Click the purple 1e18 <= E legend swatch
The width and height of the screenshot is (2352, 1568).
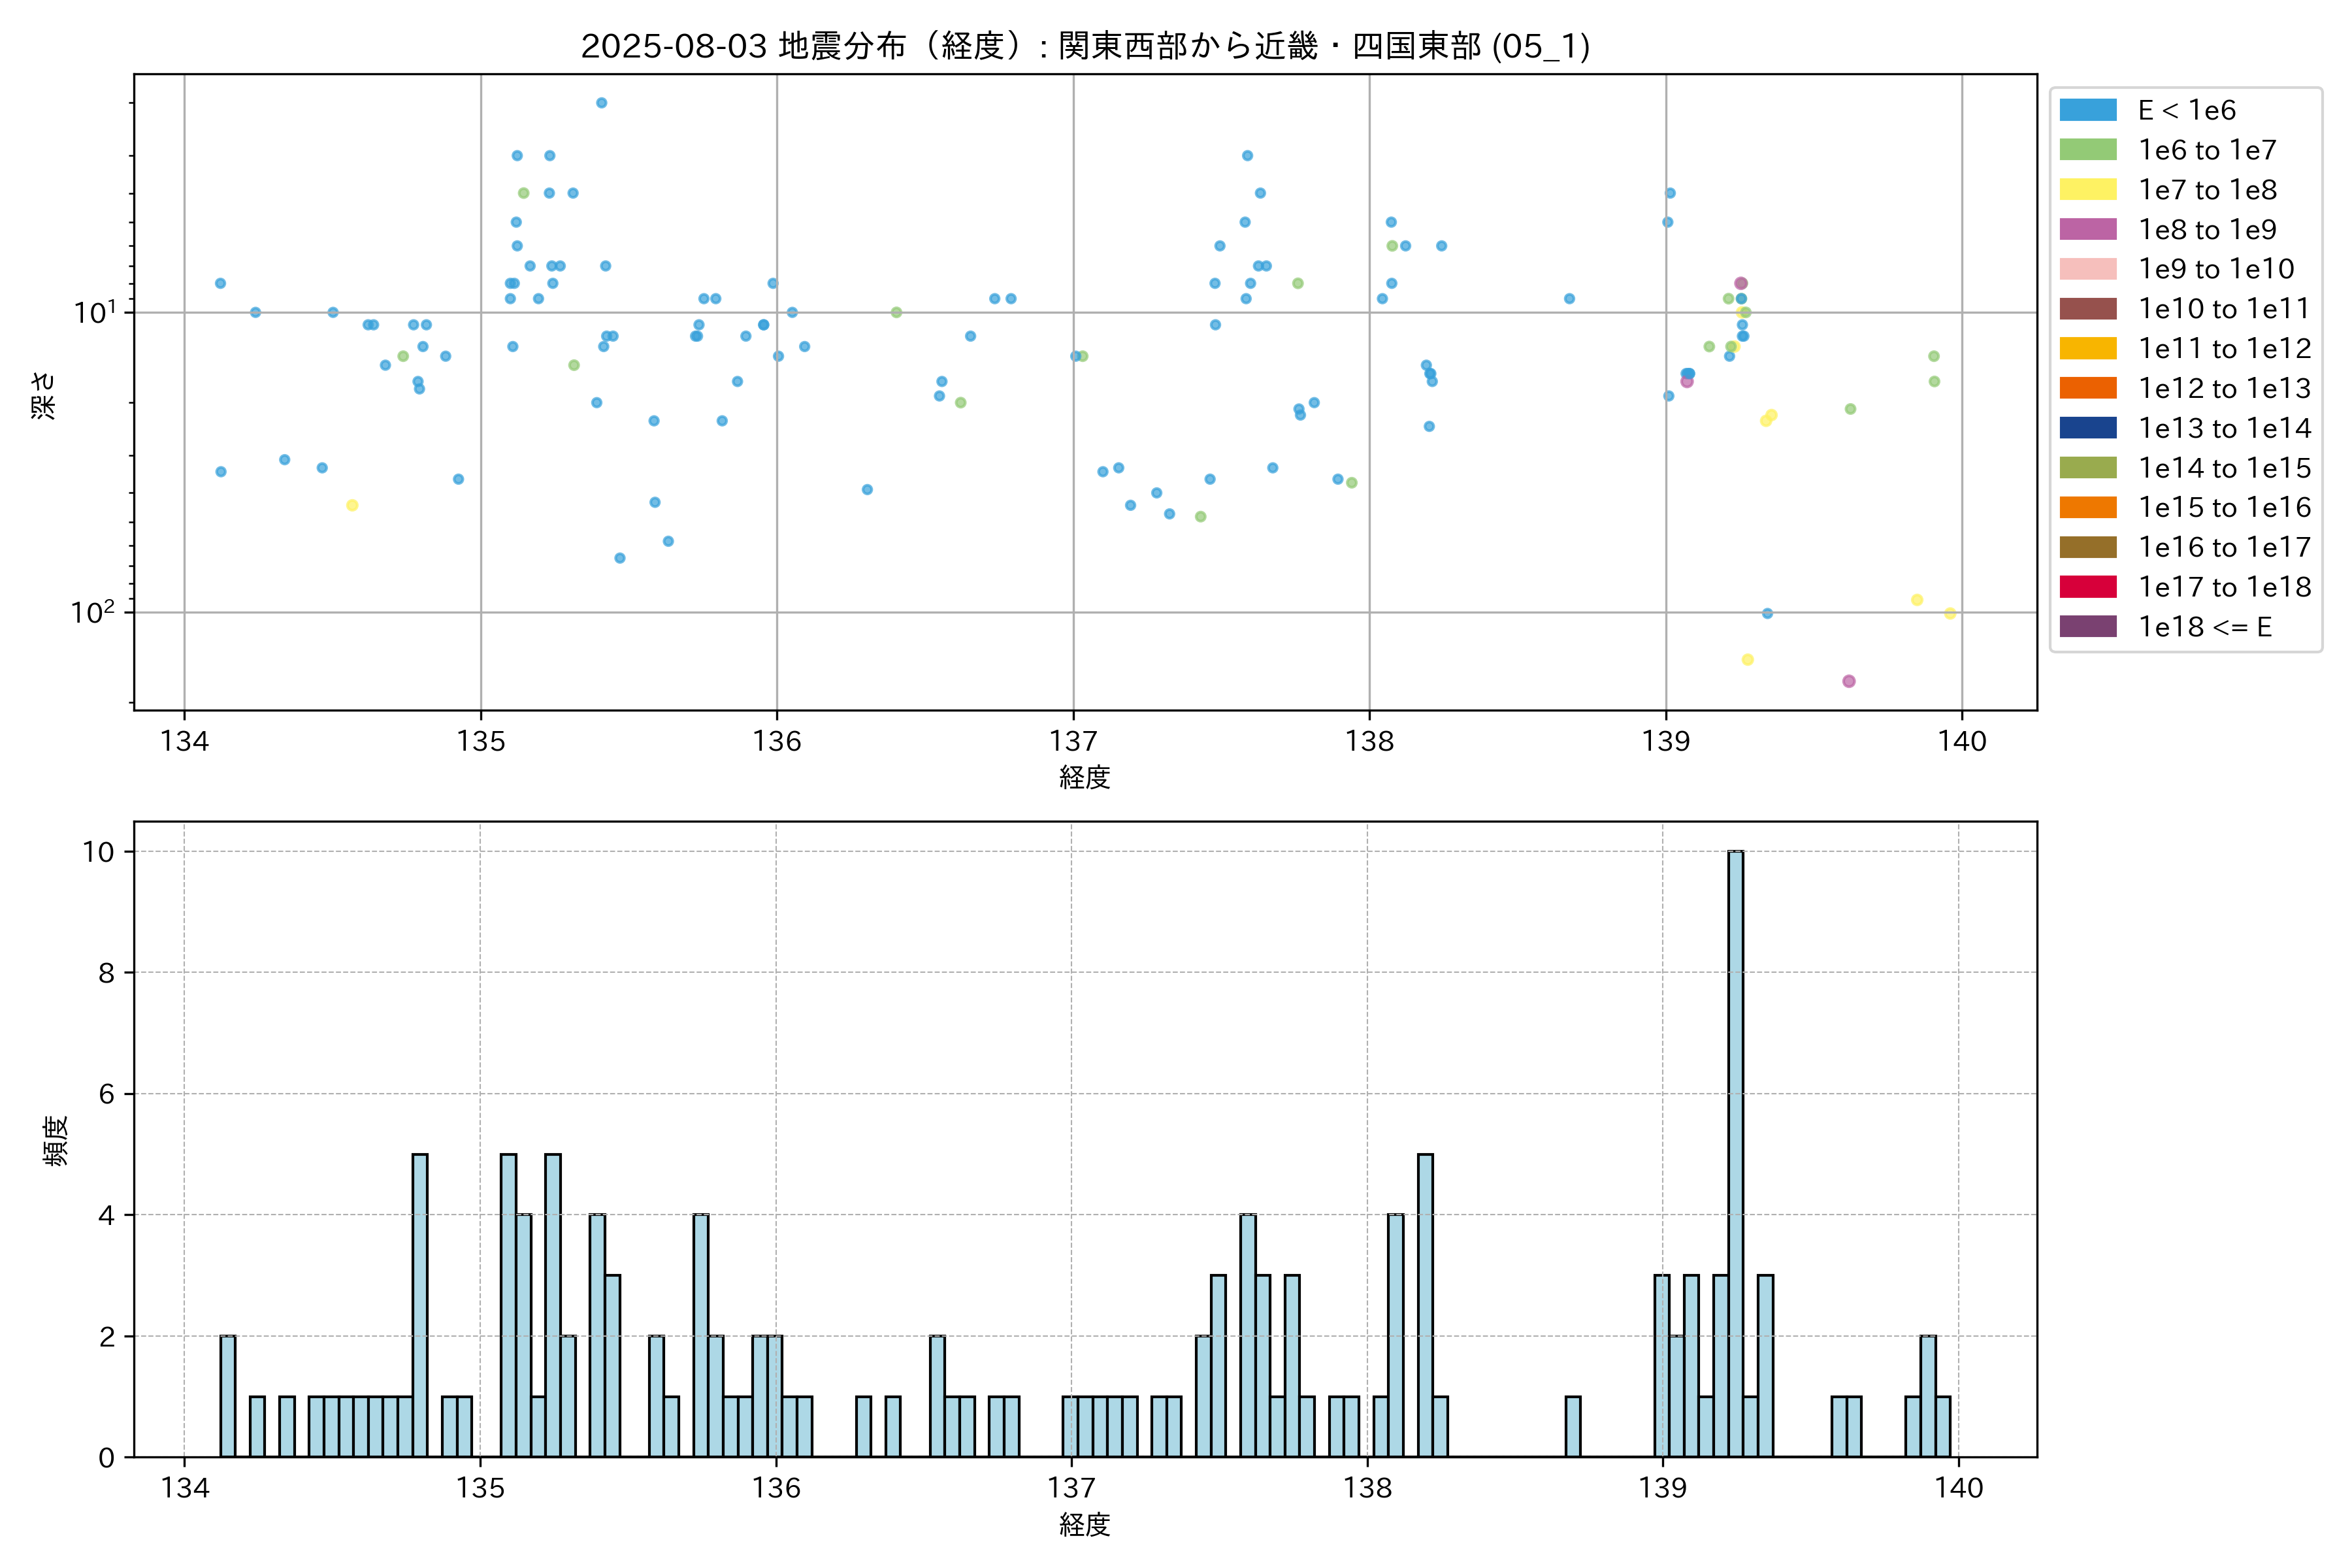pos(2087,626)
